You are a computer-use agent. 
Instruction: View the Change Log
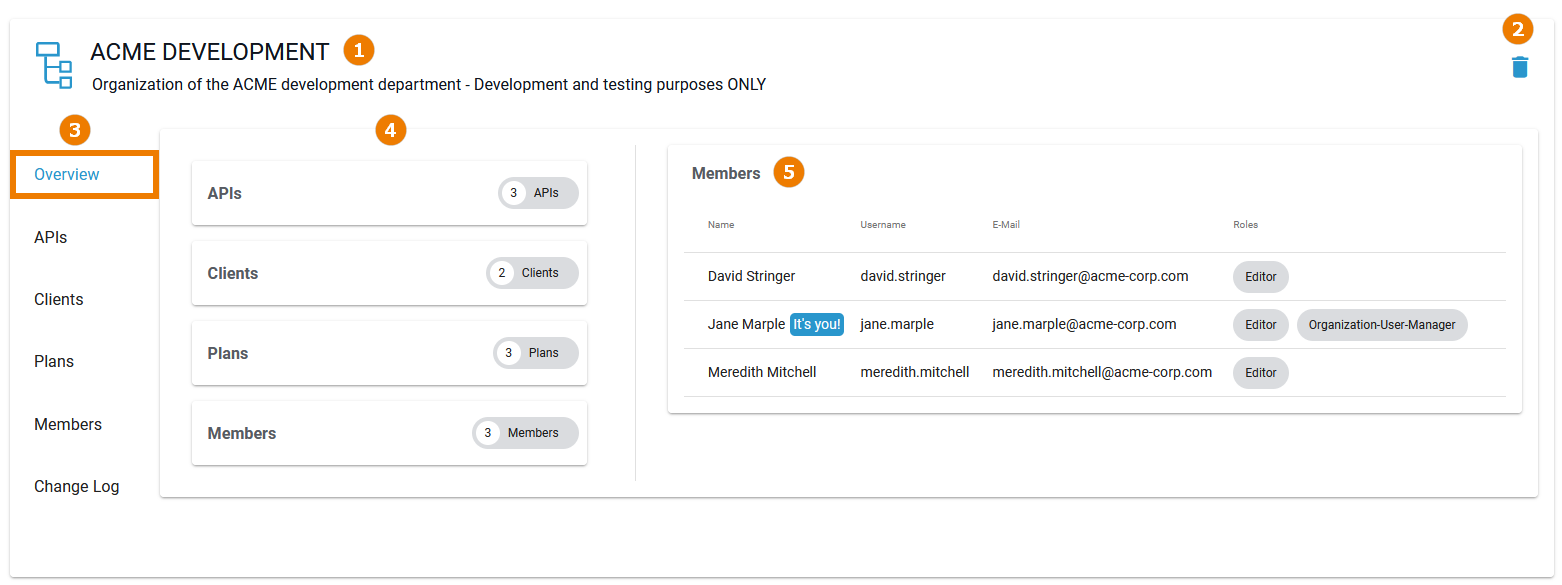[76, 486]
